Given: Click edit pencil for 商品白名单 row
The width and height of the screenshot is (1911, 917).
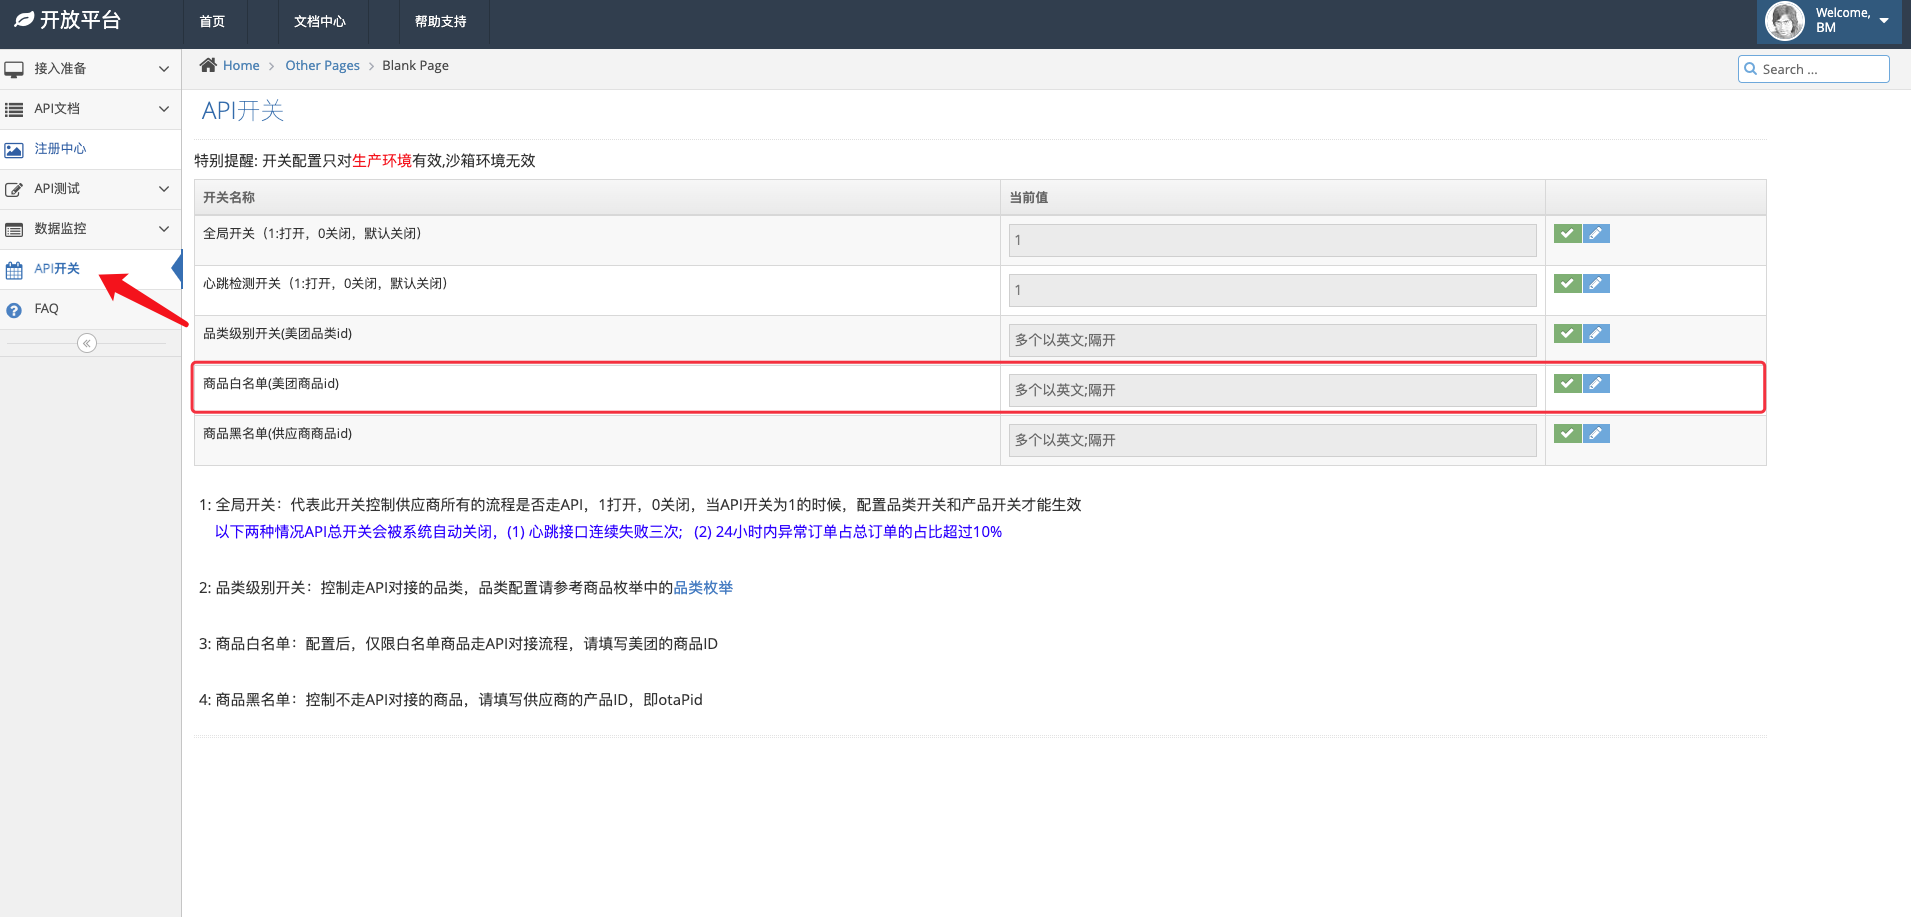Looking at the screenshot, I should (1596, 384).
